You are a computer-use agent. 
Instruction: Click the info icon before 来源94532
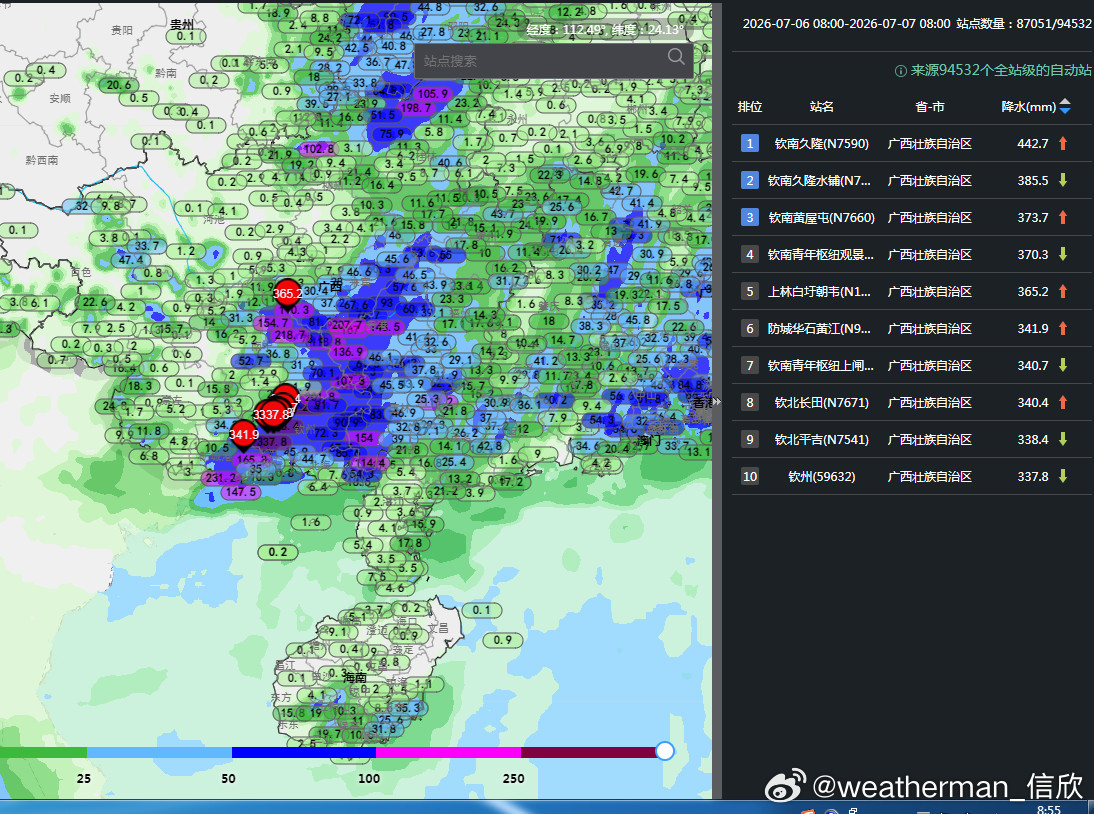pos(900,71)
